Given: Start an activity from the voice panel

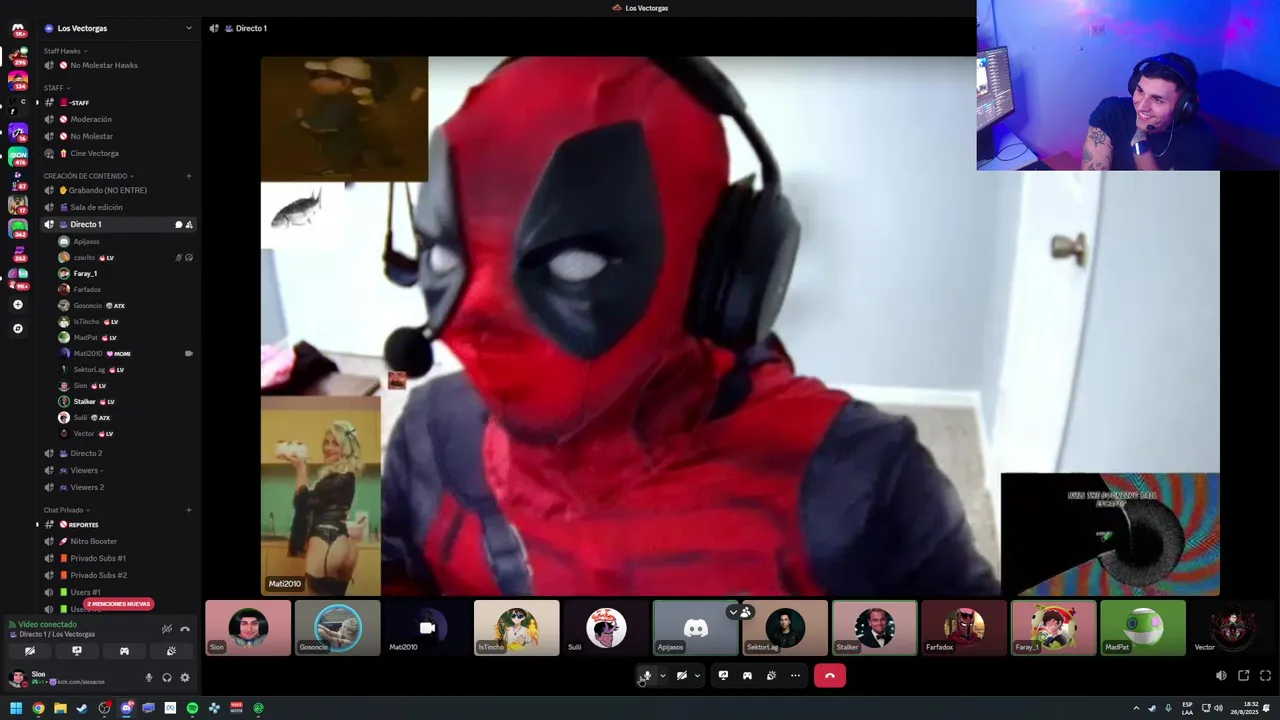Looking at the screenshot, I should tap(124, 651).
